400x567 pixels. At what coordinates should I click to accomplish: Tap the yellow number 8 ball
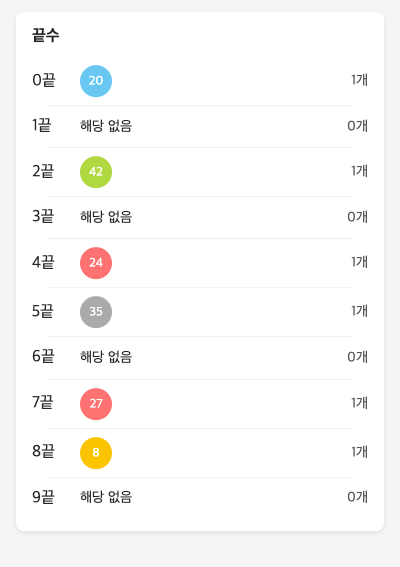pos(96,453)
